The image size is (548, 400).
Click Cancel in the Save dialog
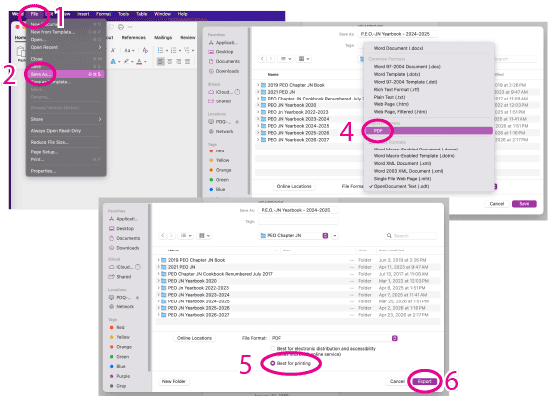click(497, 204)
